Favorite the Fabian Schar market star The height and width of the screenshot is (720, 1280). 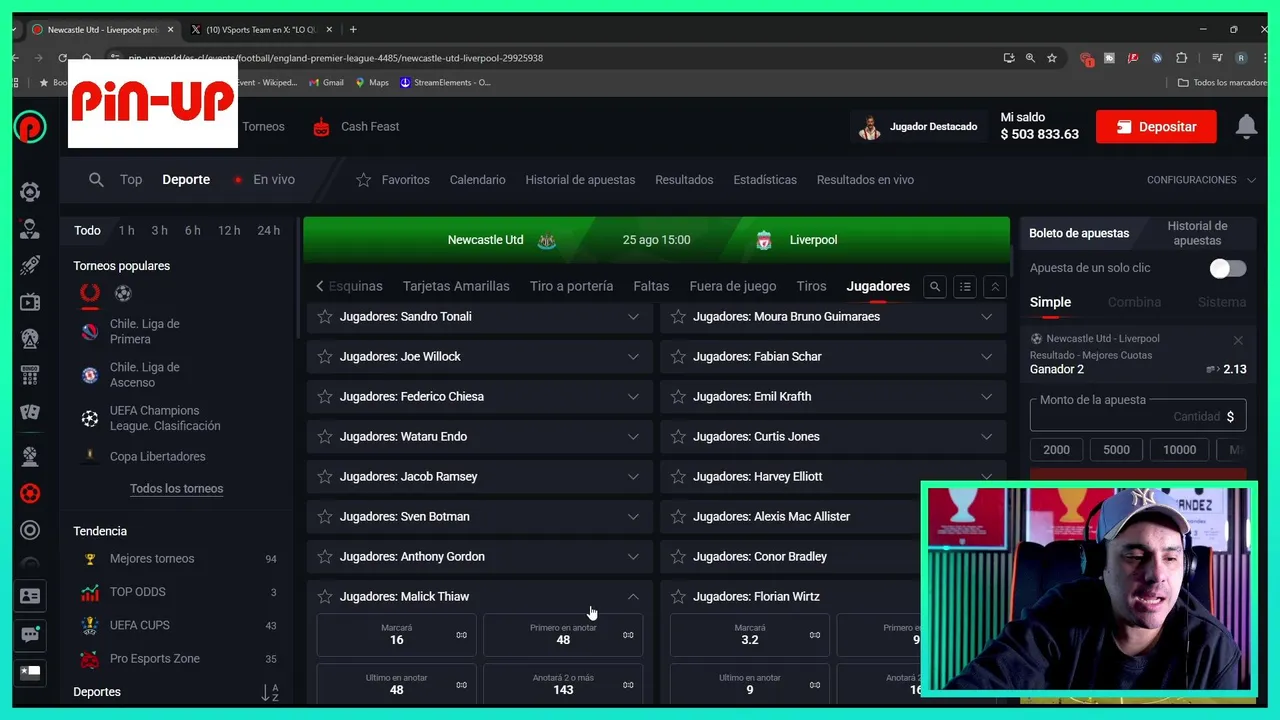click(x=678, y=357)
